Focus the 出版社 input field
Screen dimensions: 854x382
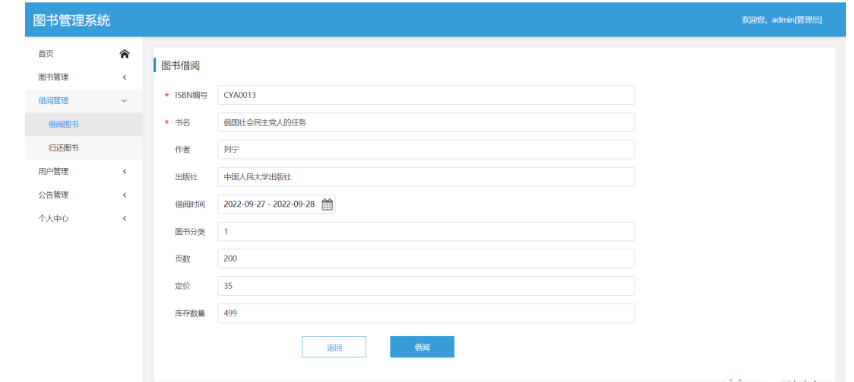click(426, 177)
